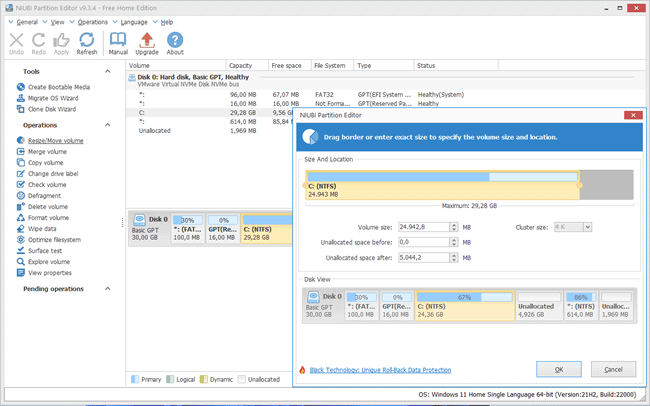Choose Change drive label operation

point(48,174)
